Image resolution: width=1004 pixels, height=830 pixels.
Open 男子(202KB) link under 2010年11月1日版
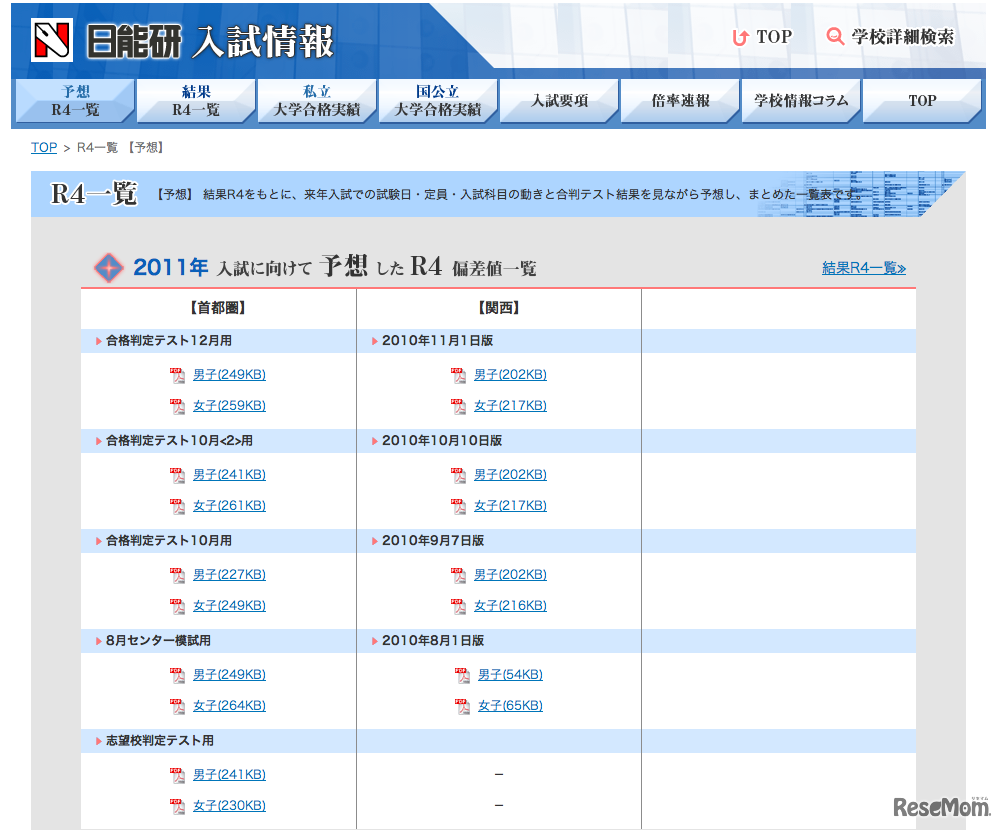click(x=510, y=375)
